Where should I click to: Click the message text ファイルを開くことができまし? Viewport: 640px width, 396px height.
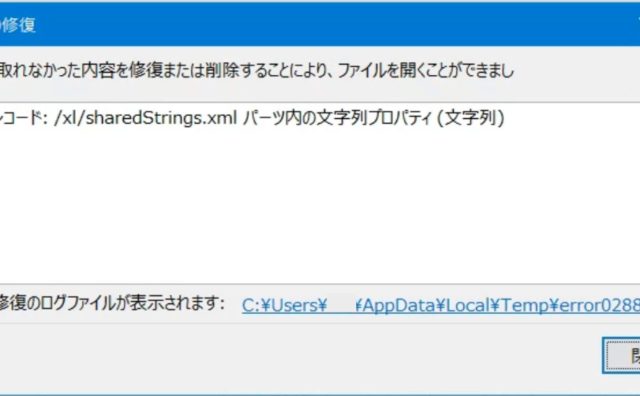(426, 71)
